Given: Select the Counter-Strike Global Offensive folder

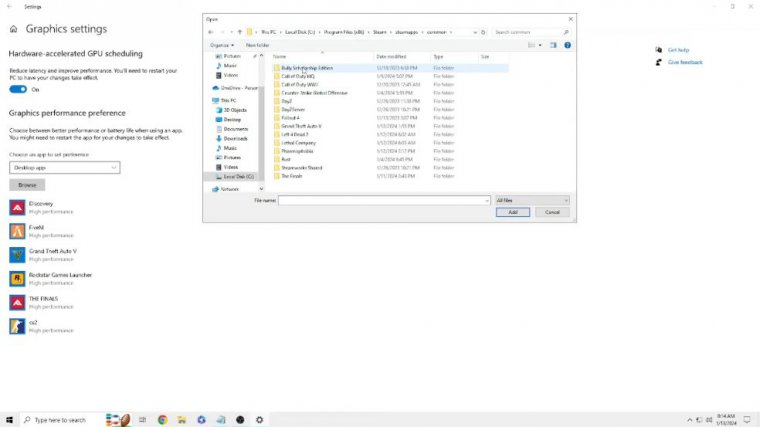Looking at the screenshot, I should tap(314, 93).
